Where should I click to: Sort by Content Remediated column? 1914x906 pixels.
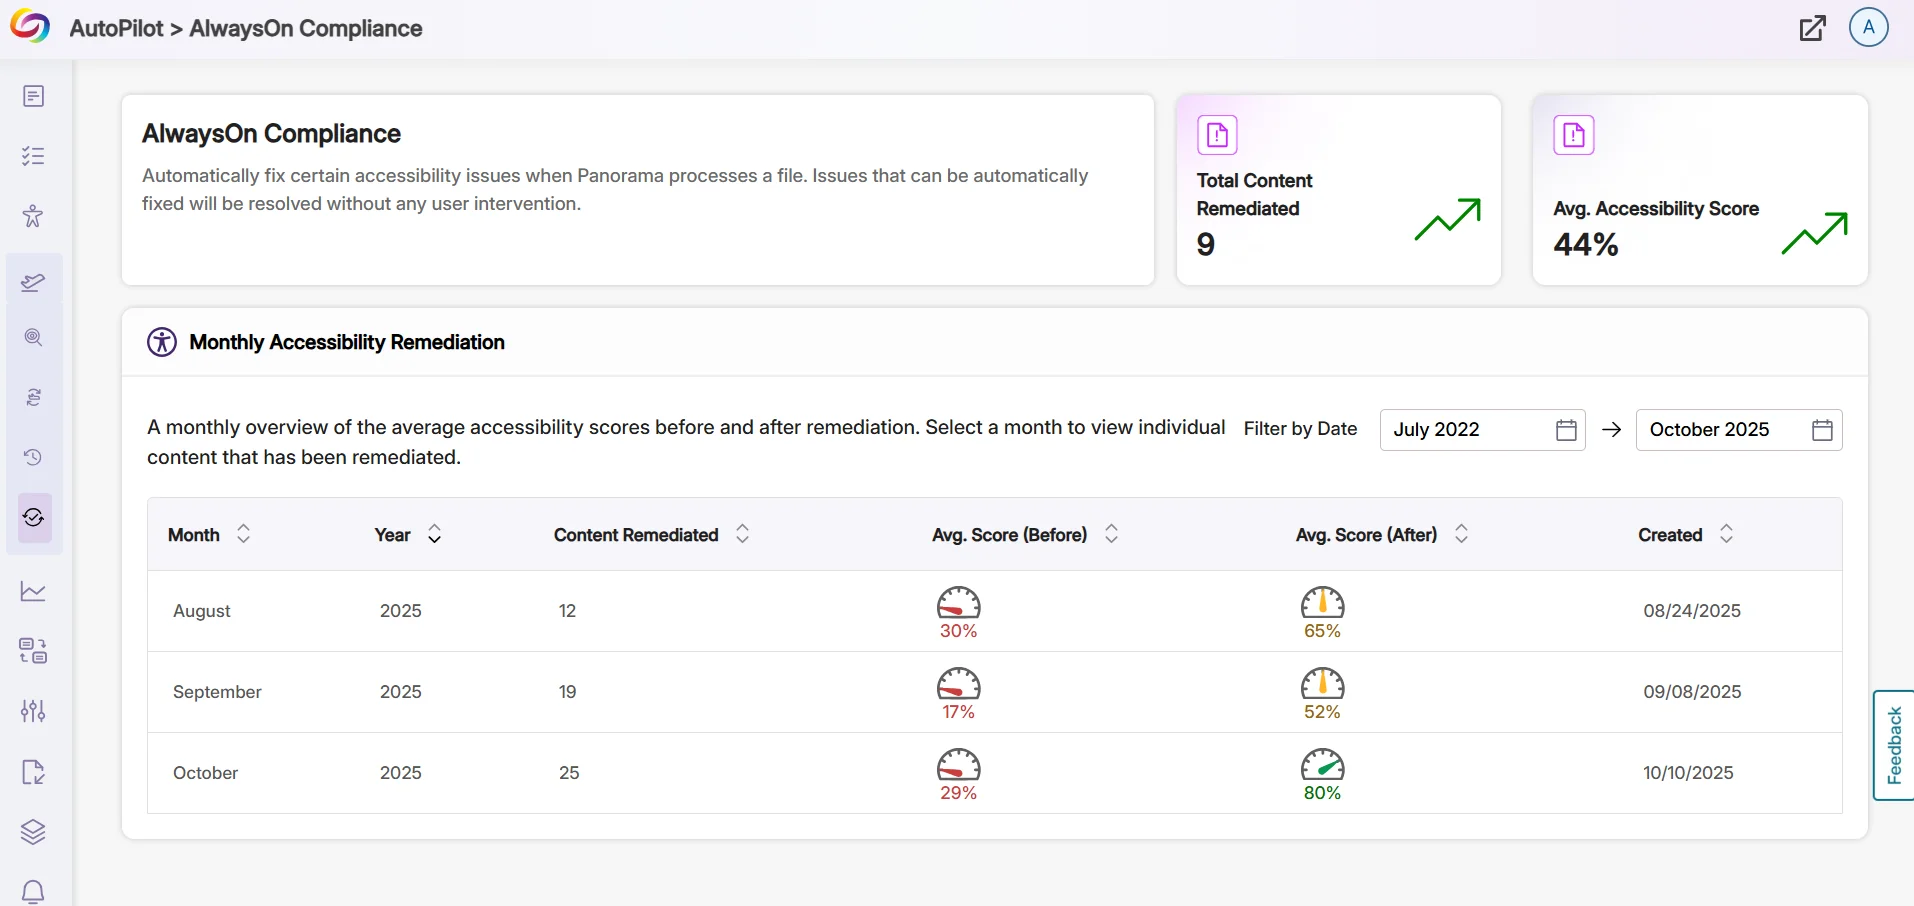[x=742, y=534]
